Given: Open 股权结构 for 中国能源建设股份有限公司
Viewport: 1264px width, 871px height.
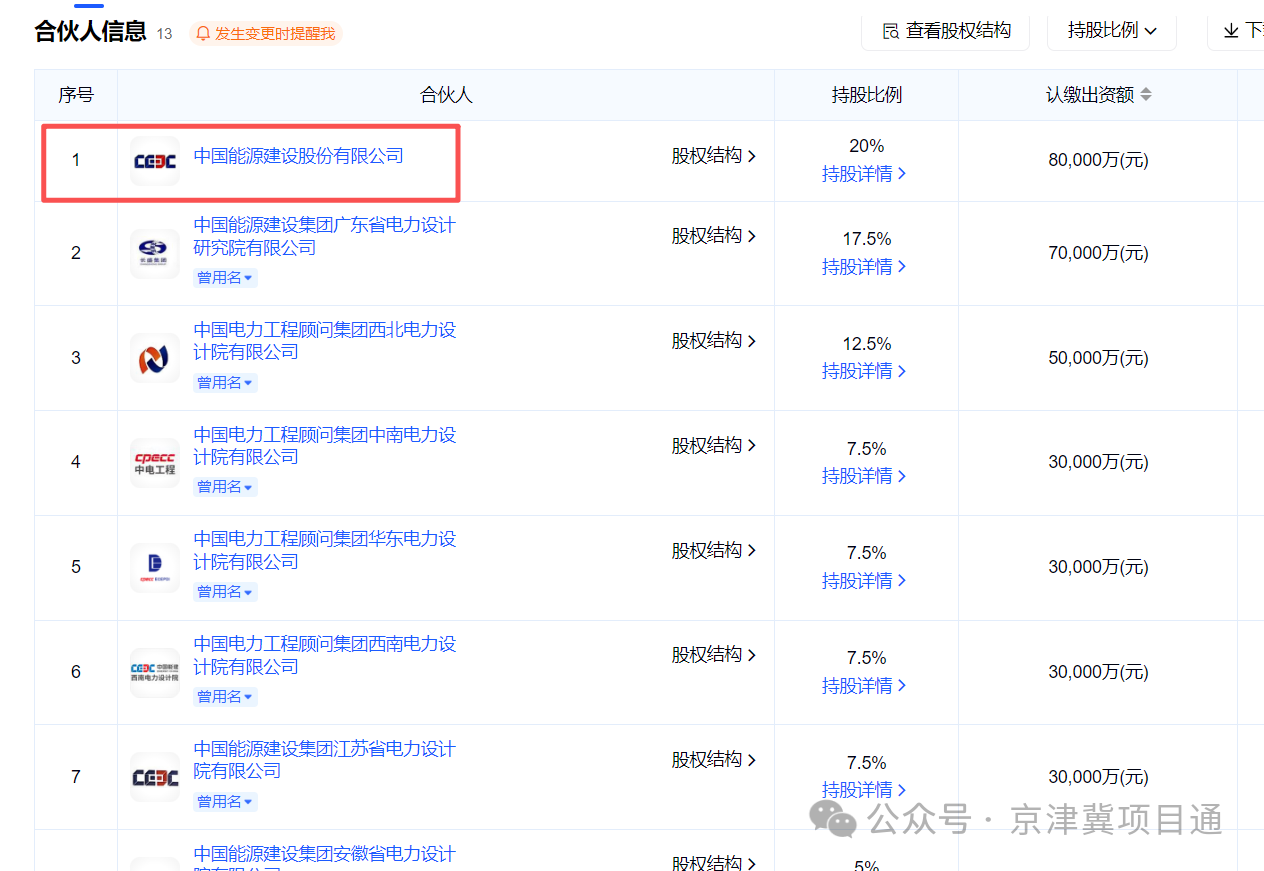Looking at the screenshot, I should pos(714,156).
